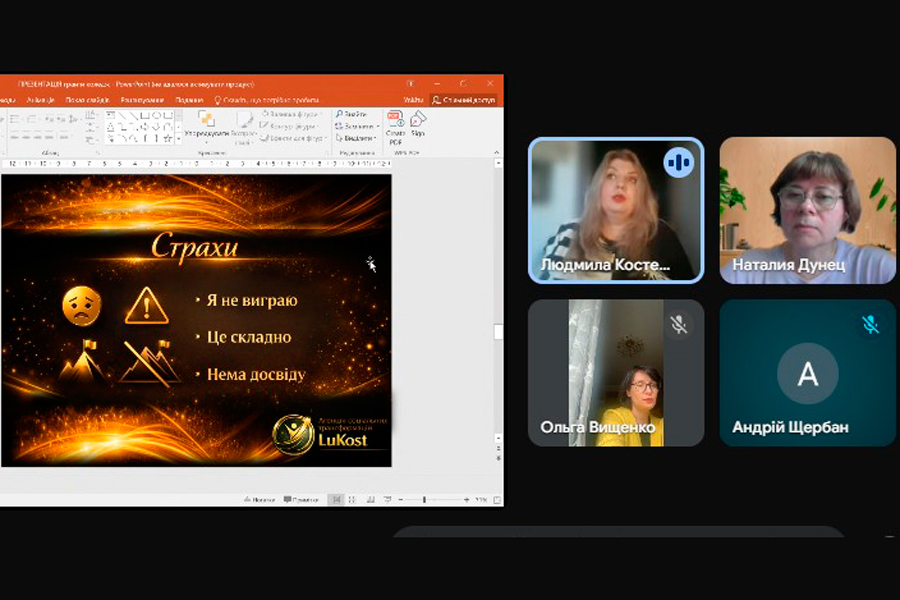Viewport: 900px width, 600px height.
Task: Start the slide show from the status bar
Action: (x=388, y=500)
